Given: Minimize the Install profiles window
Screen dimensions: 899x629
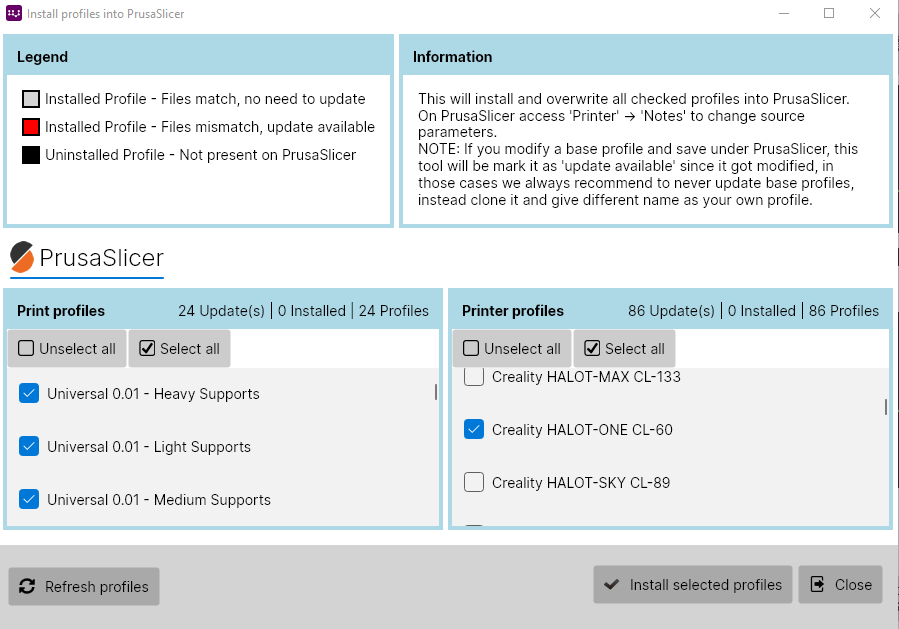Looking at the screenshot, I should pyautogui.click(x=784, y=13).
